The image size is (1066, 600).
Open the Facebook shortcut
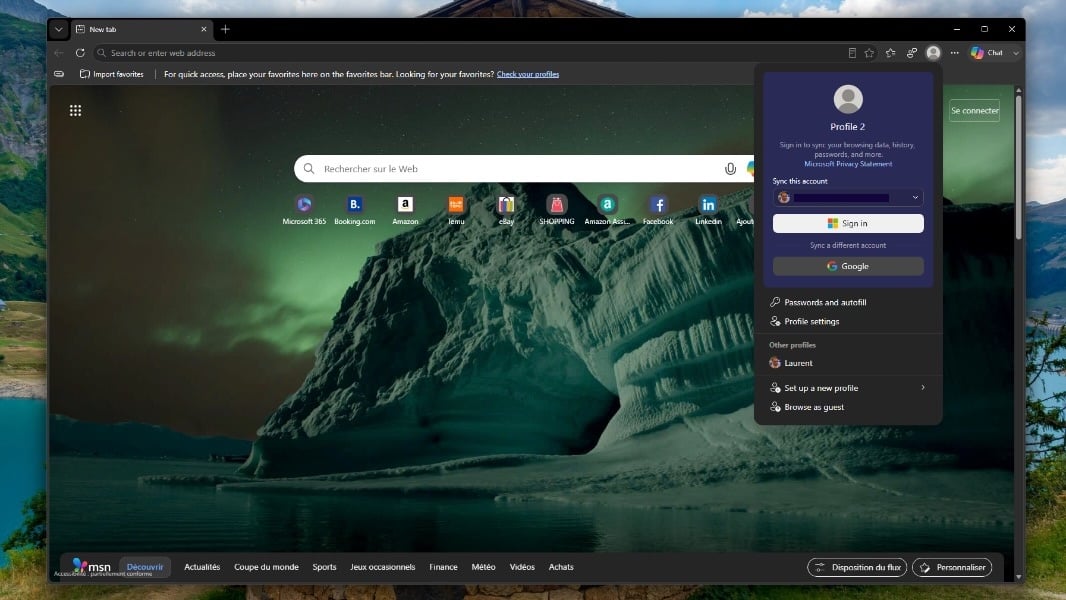click(658, 210)
